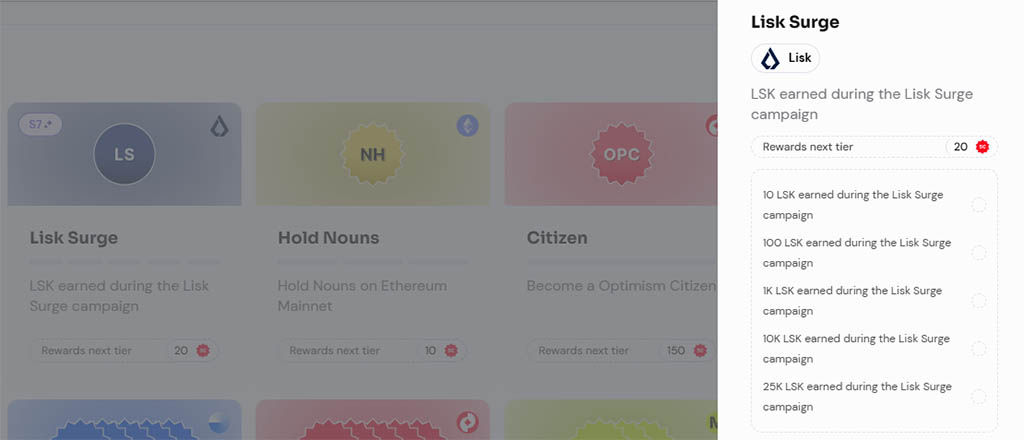Click Rewards next tier pill in side panel

tap(874, 147)
